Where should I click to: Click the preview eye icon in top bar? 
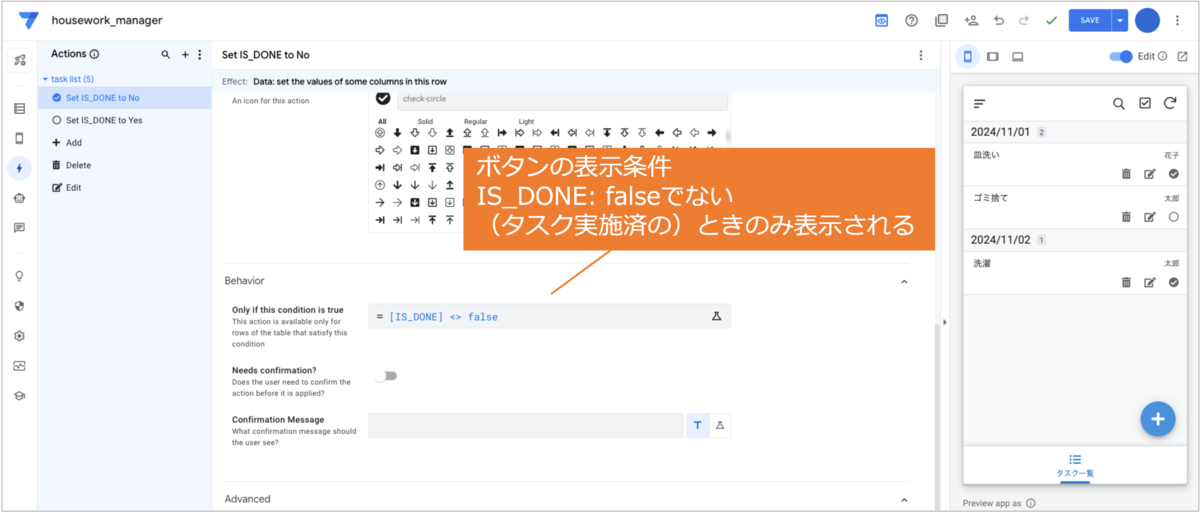pyautogui.click(x=882, y=20)
